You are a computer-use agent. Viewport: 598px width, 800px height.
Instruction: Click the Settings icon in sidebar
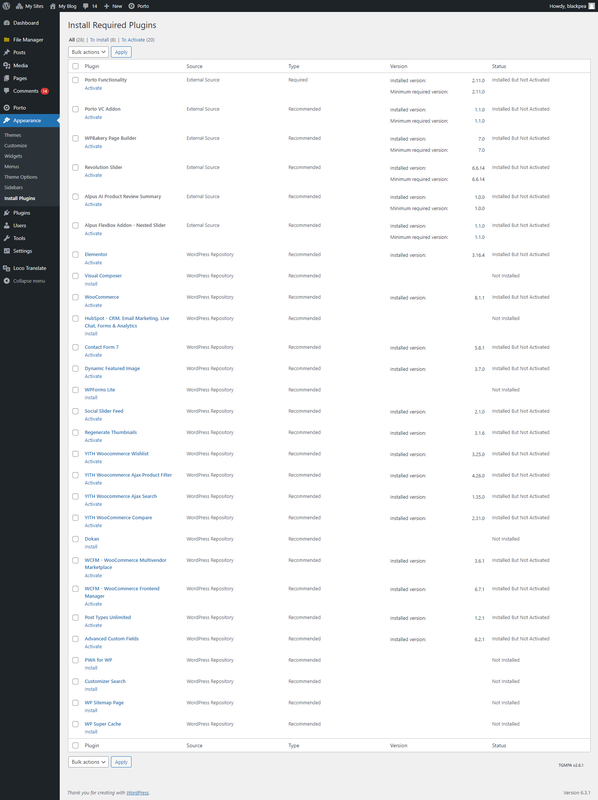pyautogui.click(x=7, y=251)
